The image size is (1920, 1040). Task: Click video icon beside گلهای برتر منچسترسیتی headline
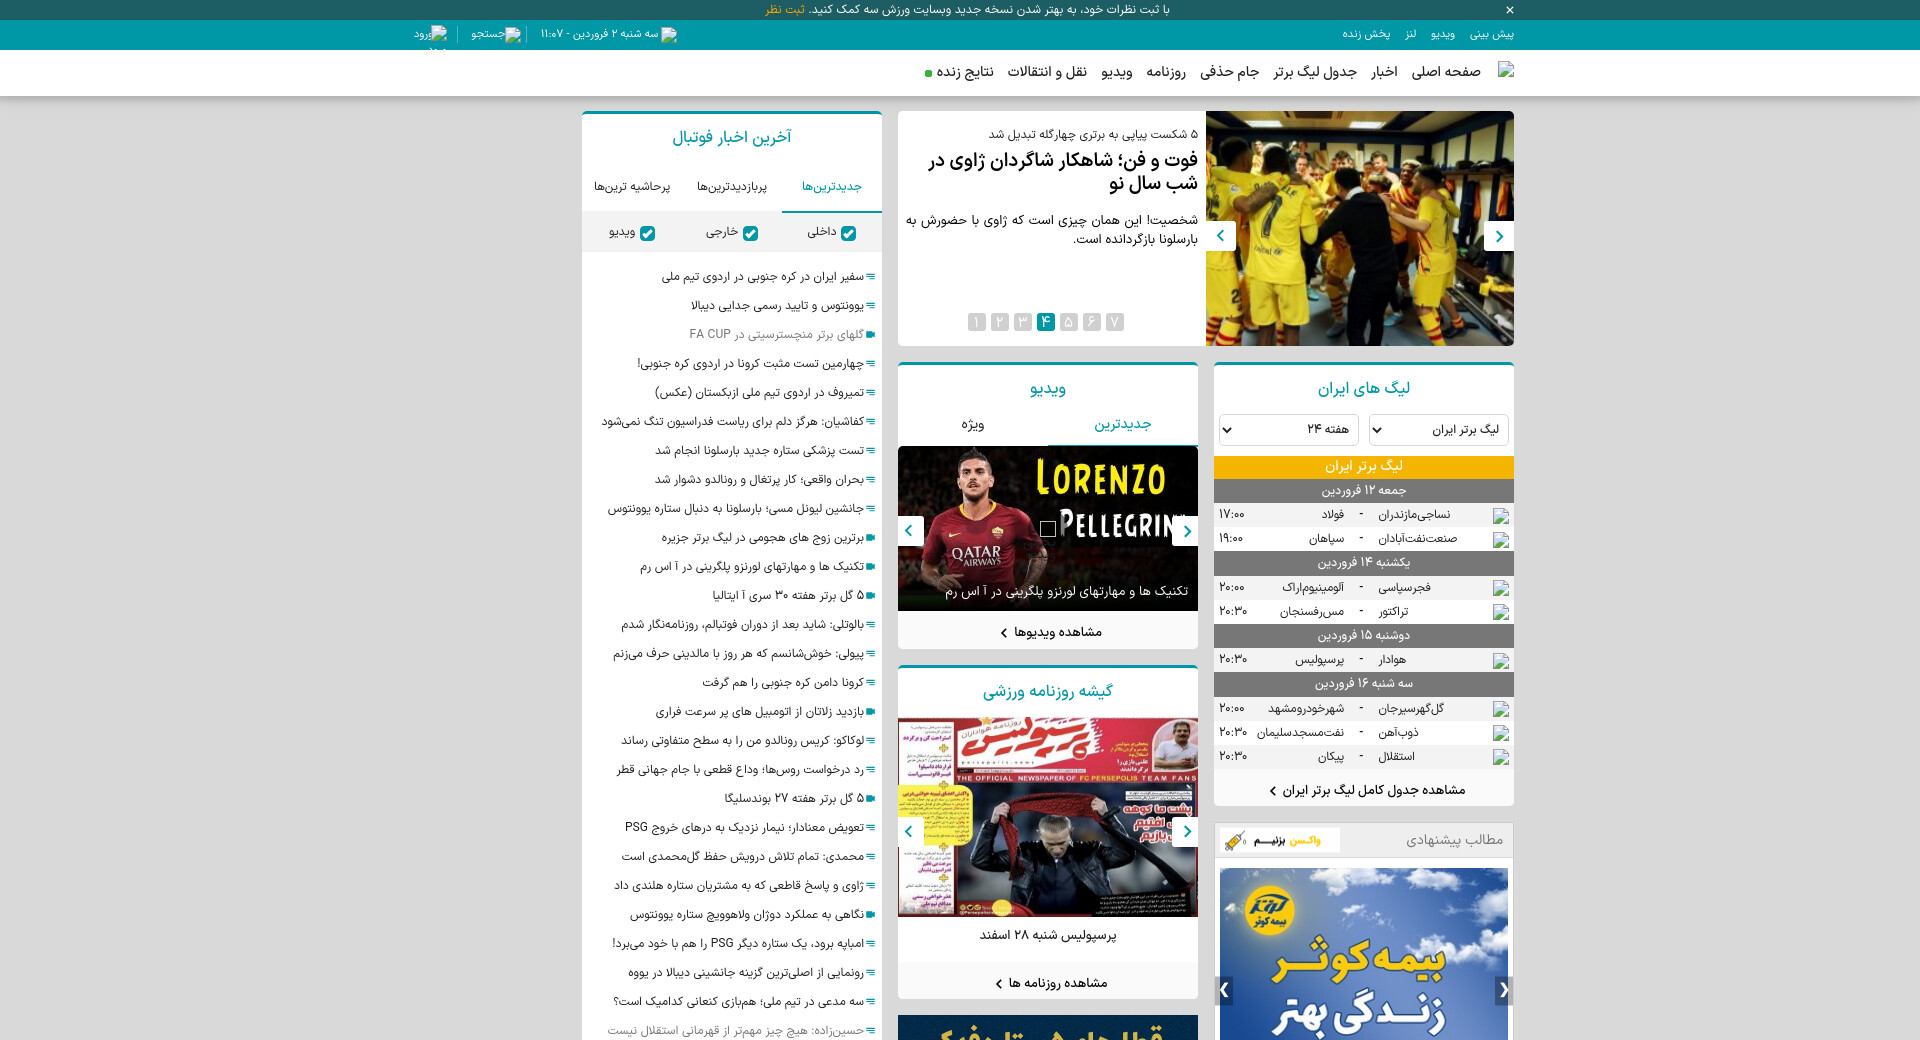pos(871,335)
